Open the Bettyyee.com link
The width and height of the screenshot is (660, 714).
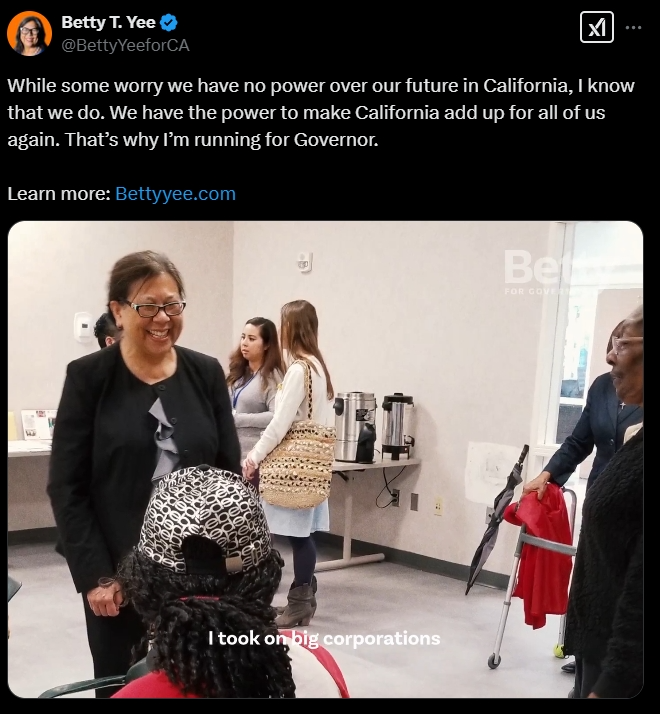175,194
